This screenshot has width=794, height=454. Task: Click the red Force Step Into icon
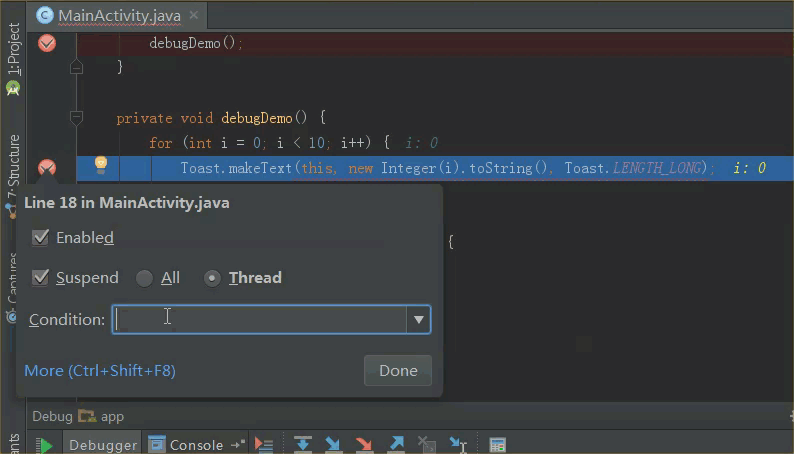(364, 444)
